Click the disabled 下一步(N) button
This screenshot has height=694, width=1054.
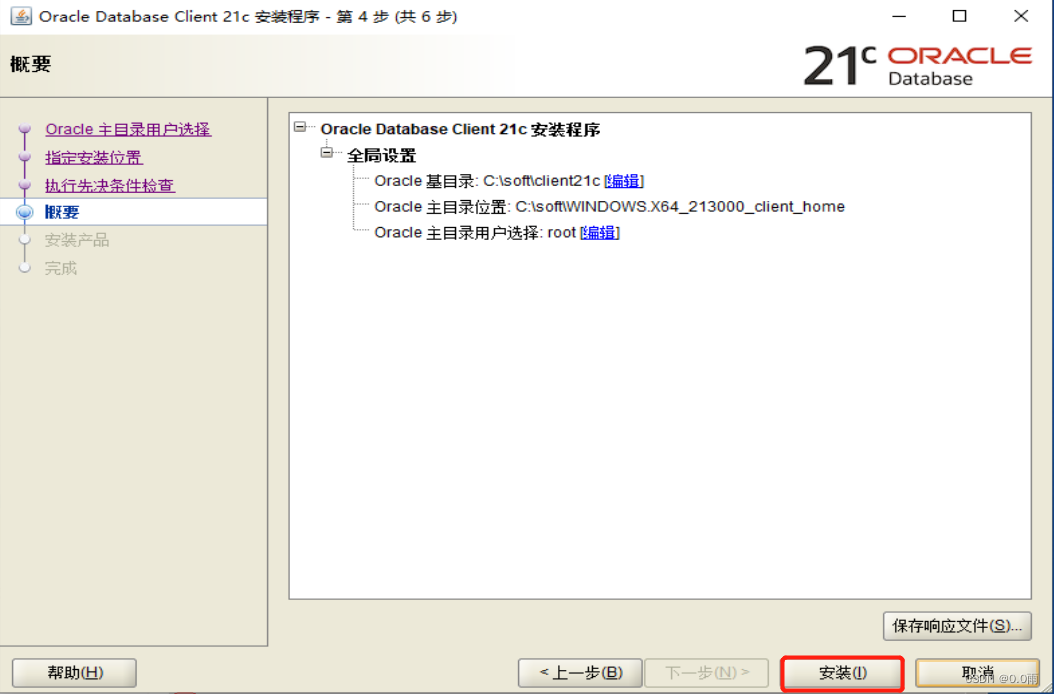[706, 672]
